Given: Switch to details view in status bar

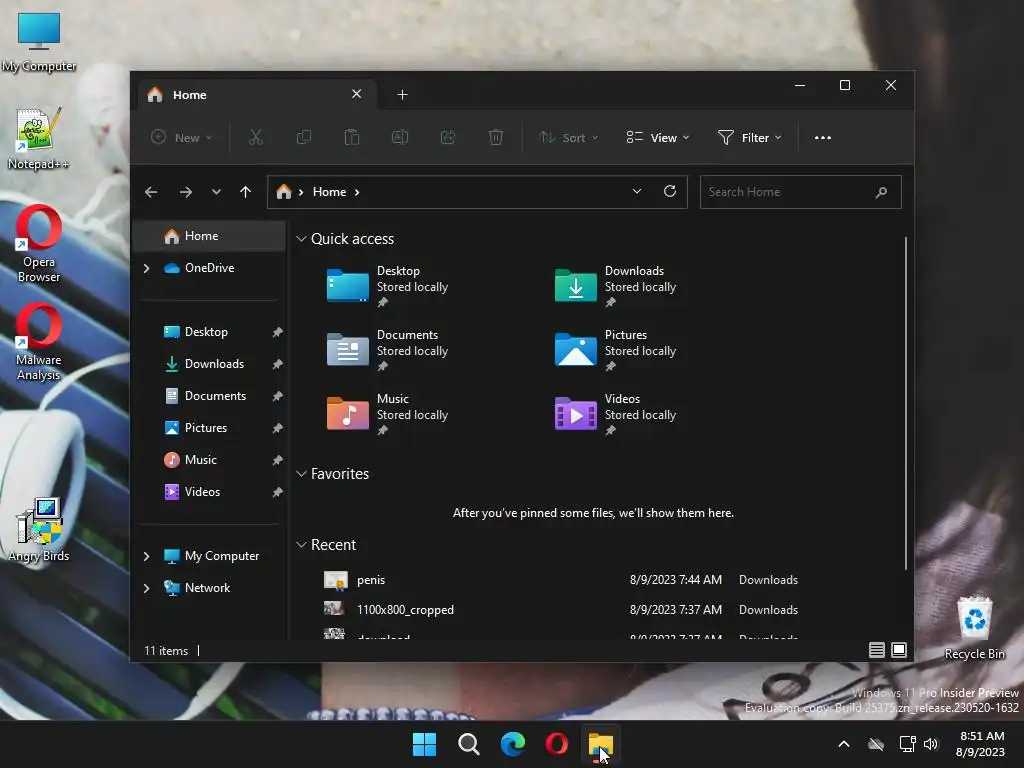Looking at the screenshot, I should tap(877, 650).
